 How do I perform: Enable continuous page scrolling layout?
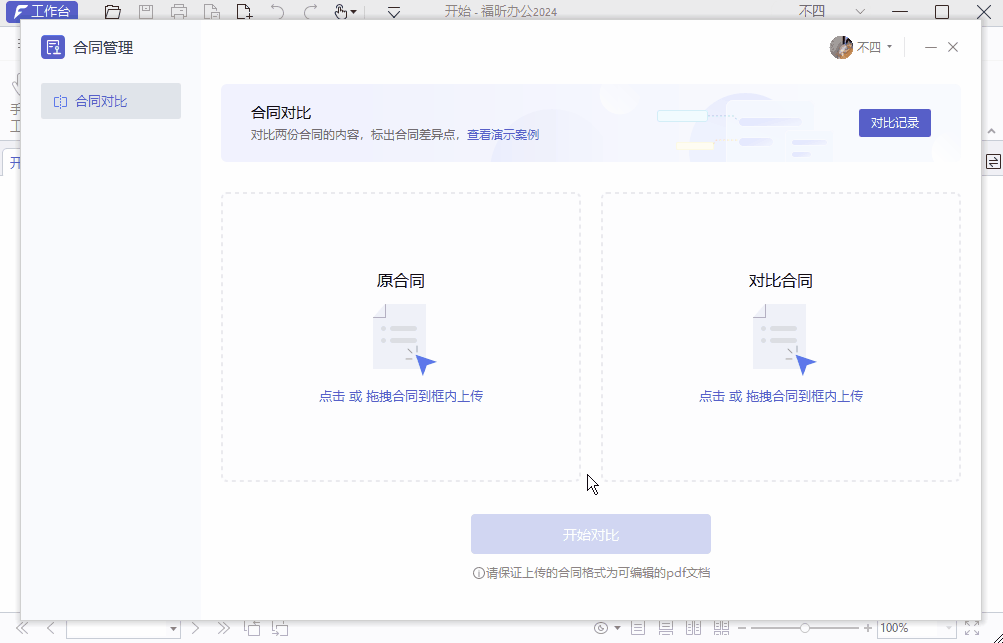[665, 627]
